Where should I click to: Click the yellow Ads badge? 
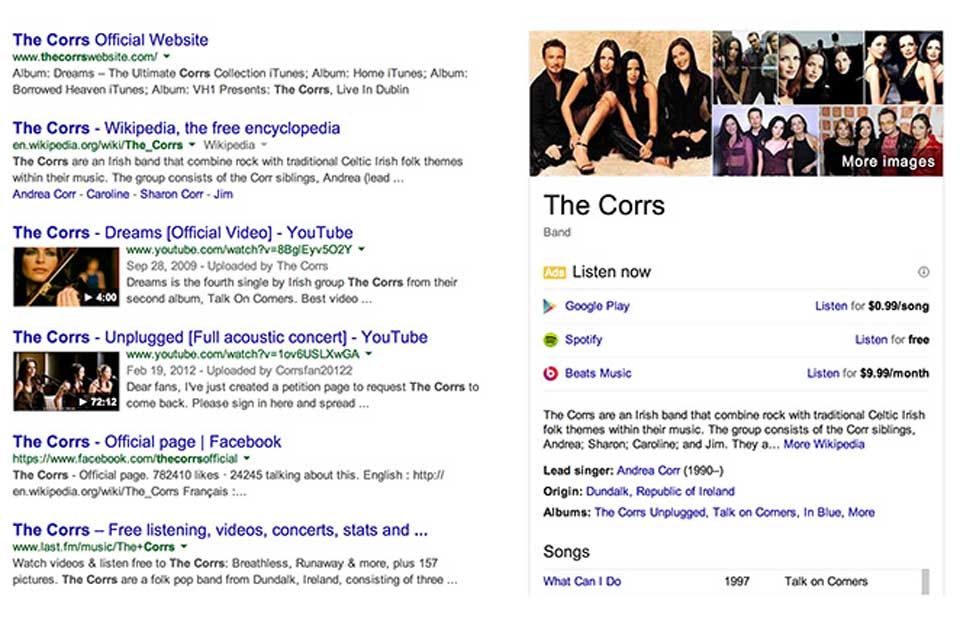[x=555, y=272]
